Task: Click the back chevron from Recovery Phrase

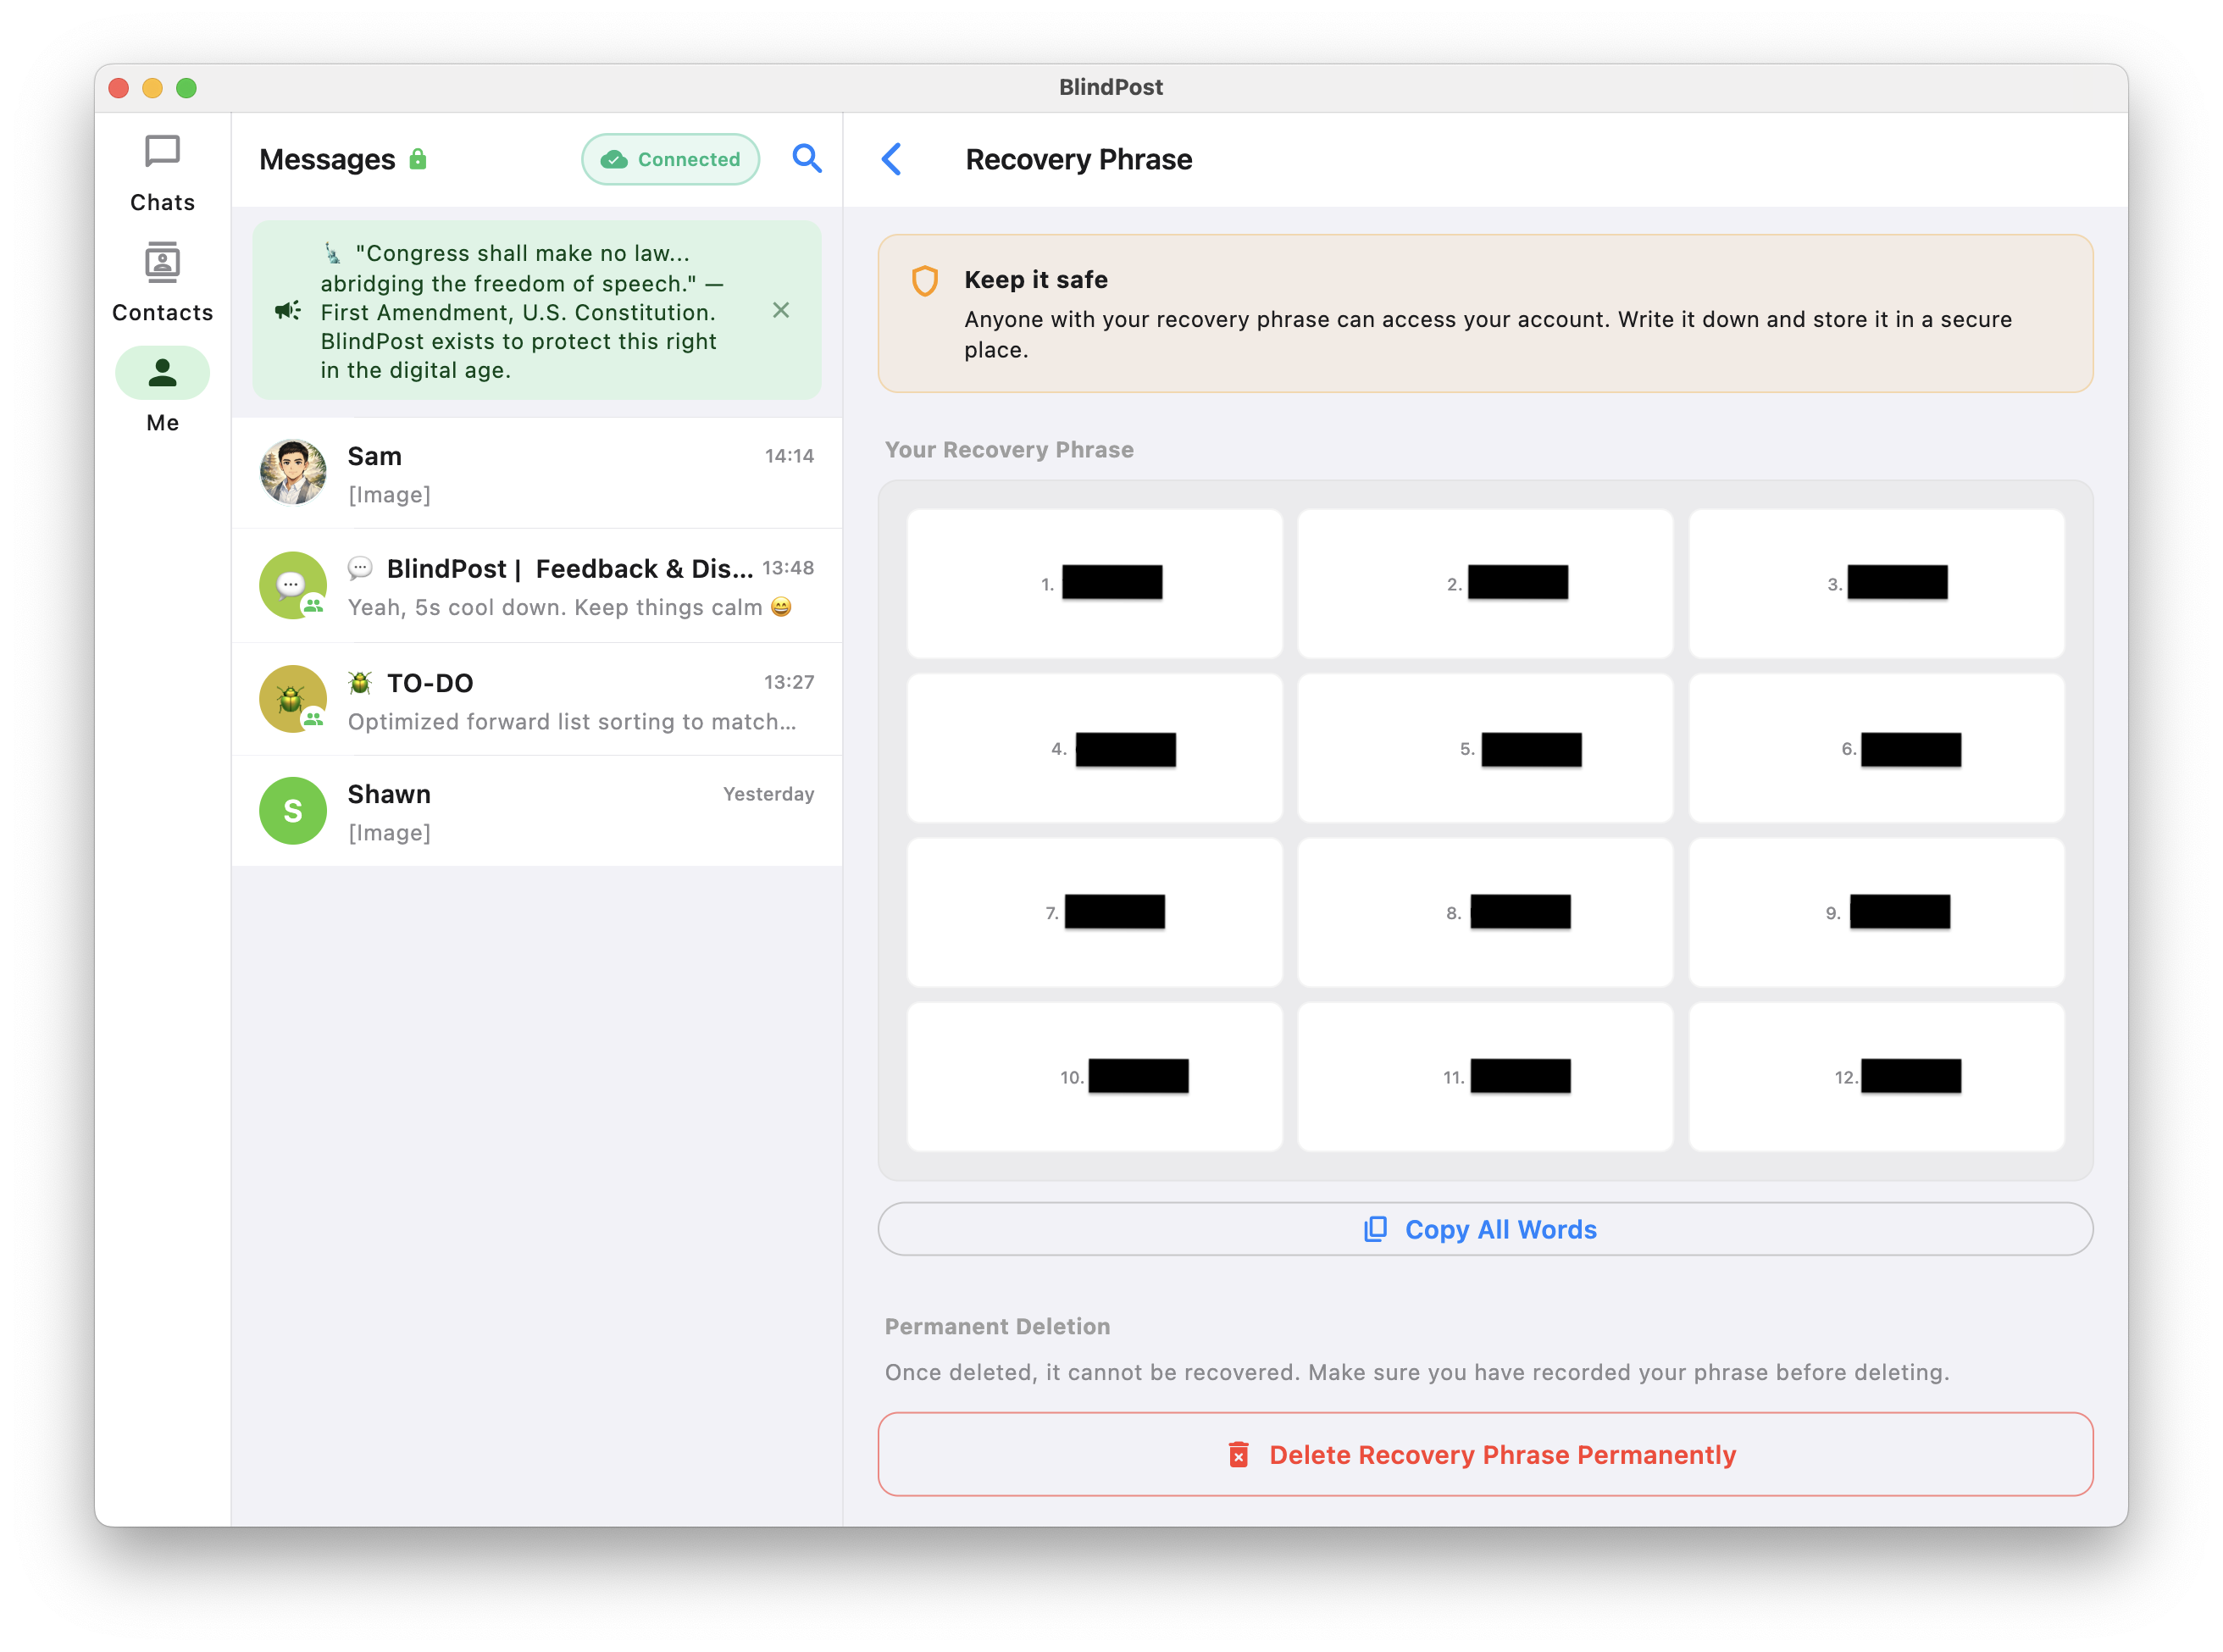Action: pos(891,159)
